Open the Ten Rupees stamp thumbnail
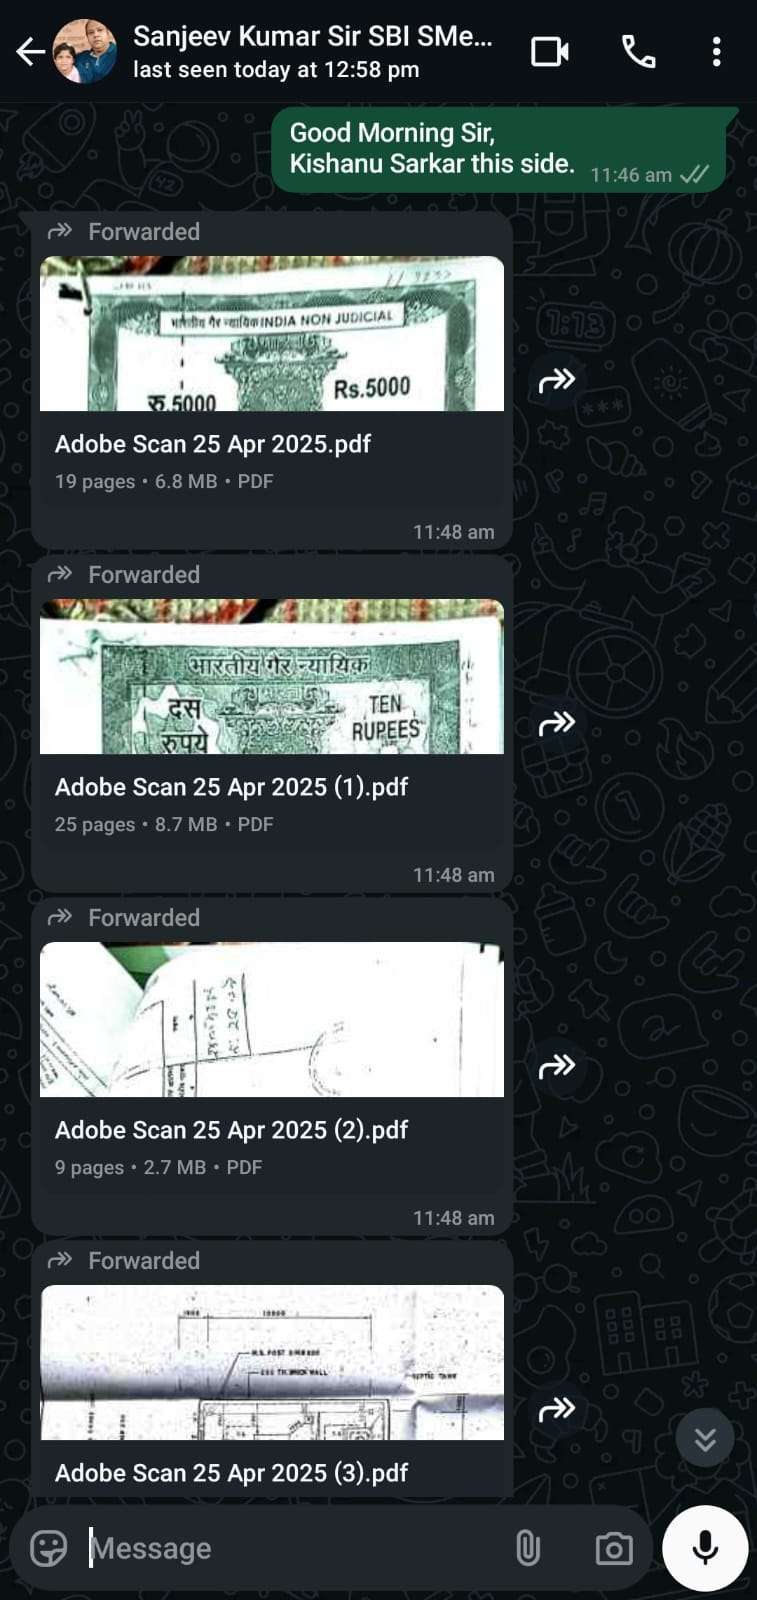Viewport: 757px width, 1600px height. [272, 677]
